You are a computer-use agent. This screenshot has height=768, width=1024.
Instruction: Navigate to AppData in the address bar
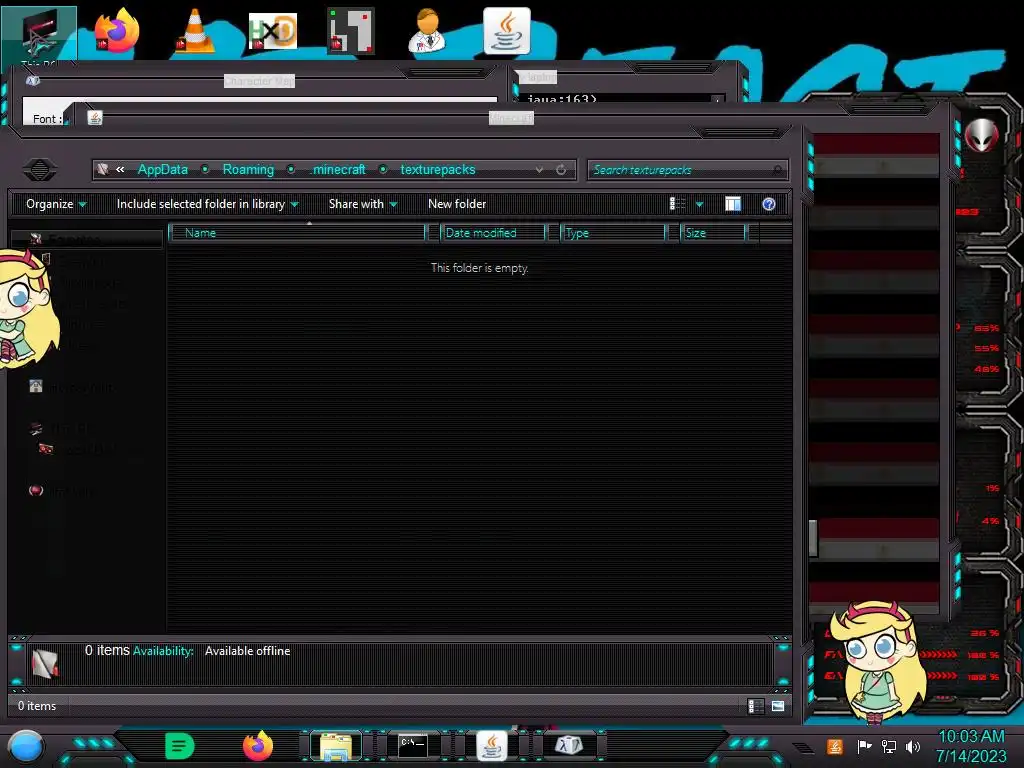(x=163, y=170)
